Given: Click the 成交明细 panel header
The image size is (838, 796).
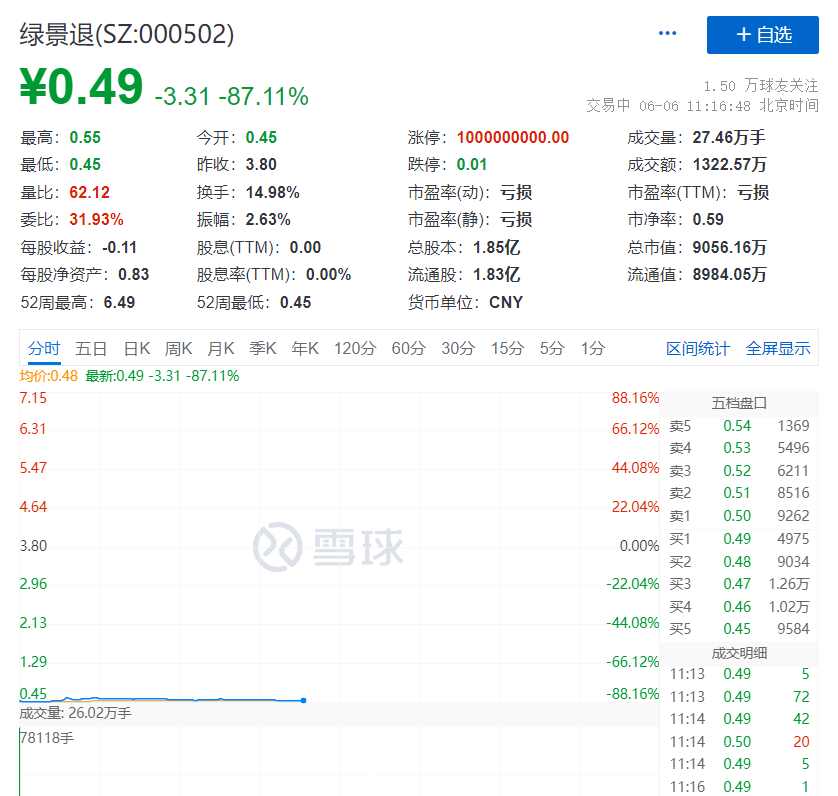Looking at the screenshot, I should pyautogui.click(x=739, y=653).
